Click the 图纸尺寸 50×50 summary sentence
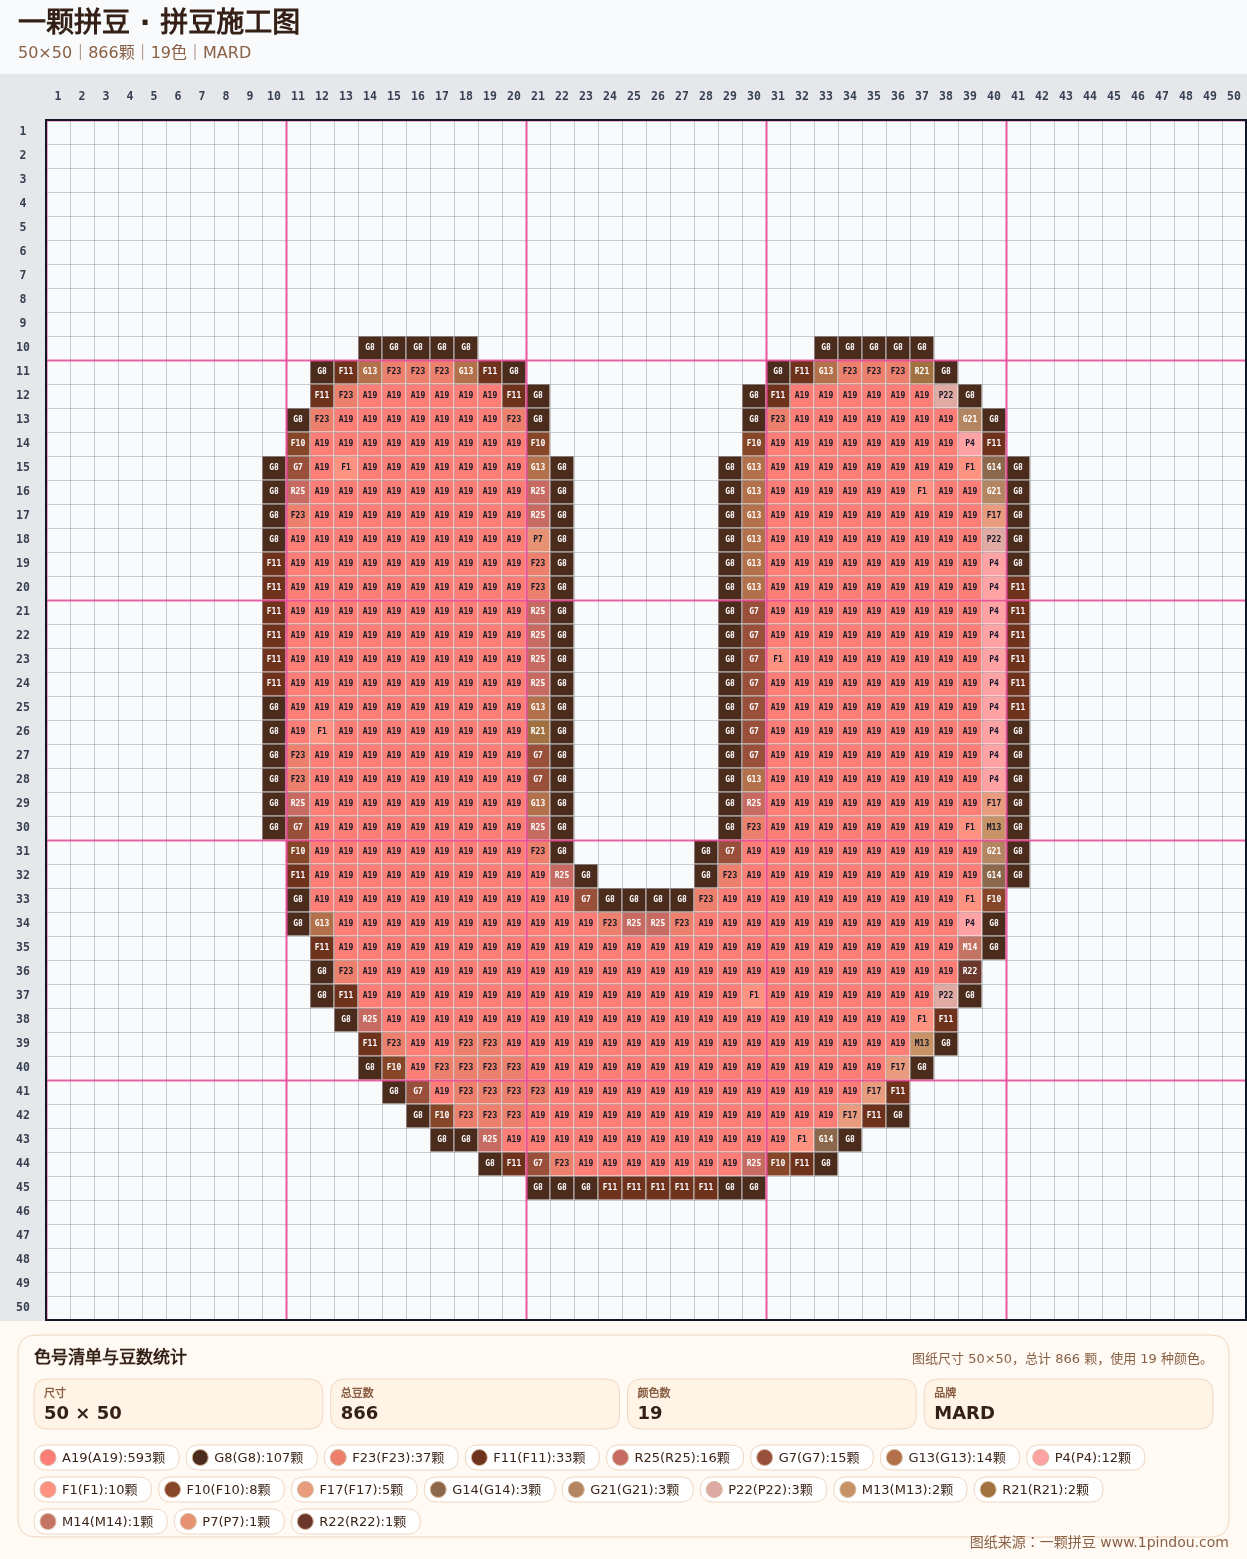The width and height of the screenshot is (1247, 1559). [x=1062, y=1359]
